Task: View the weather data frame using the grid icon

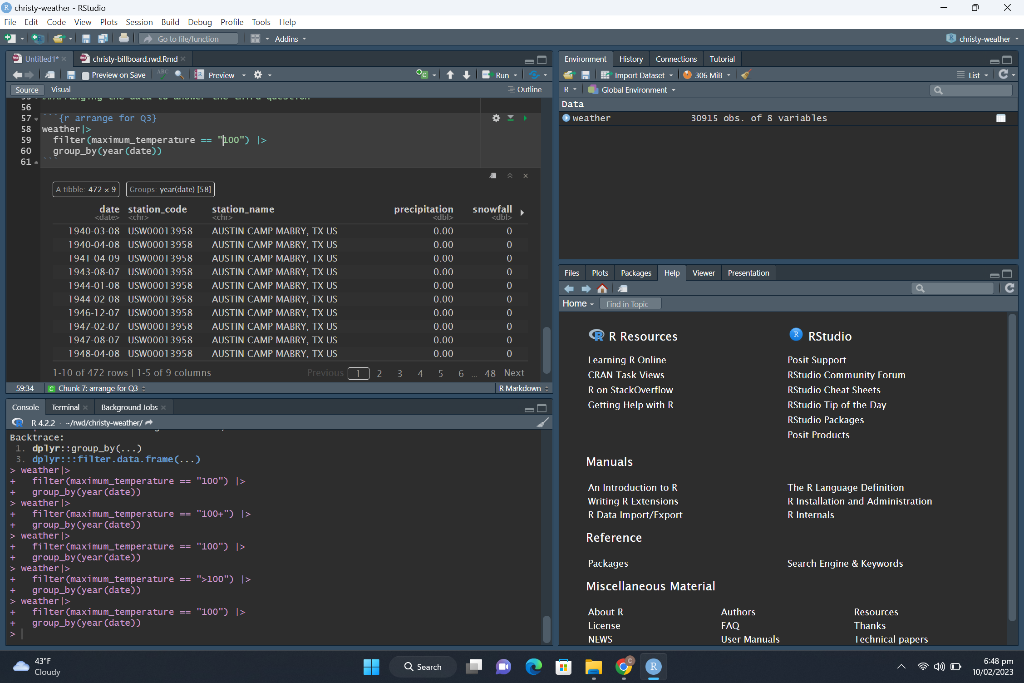Action: pos(1000,118)
